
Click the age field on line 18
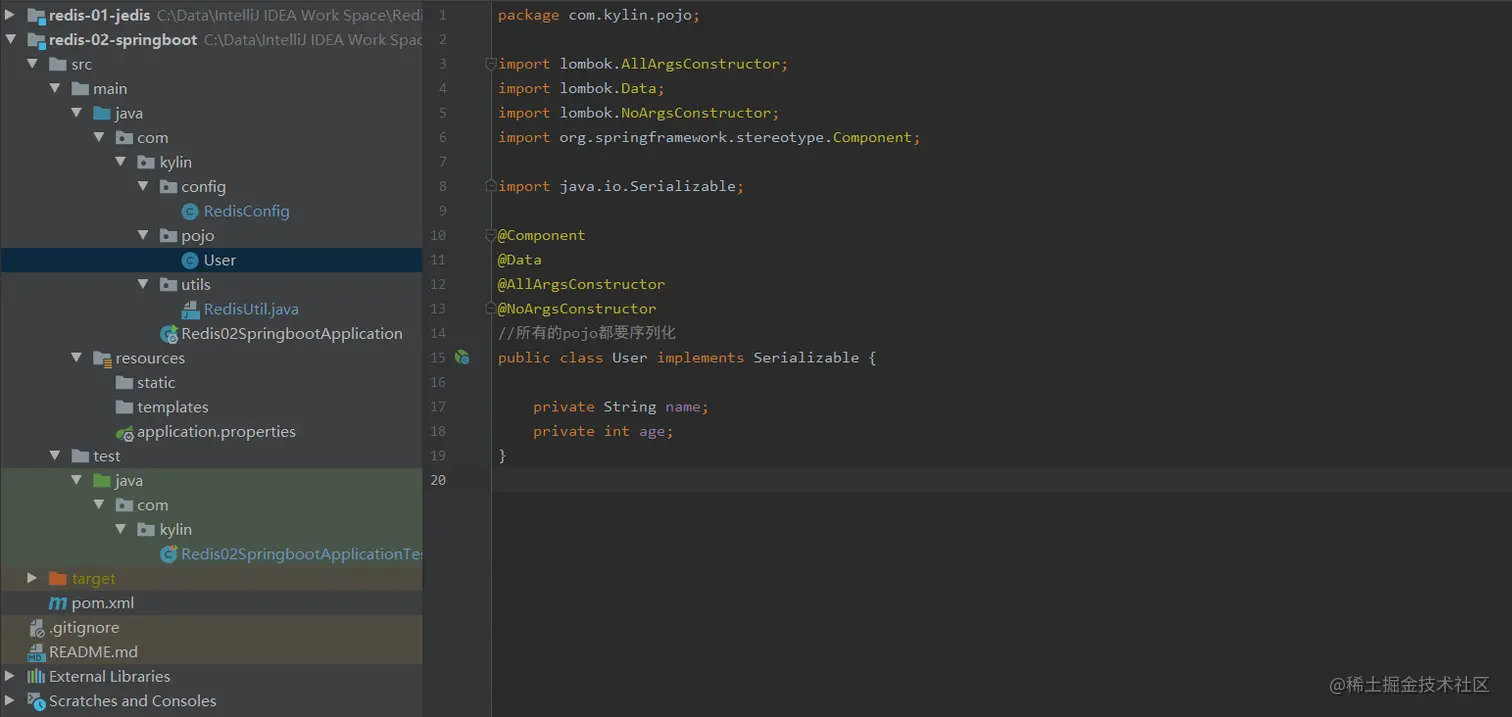(x=652, y=431)
